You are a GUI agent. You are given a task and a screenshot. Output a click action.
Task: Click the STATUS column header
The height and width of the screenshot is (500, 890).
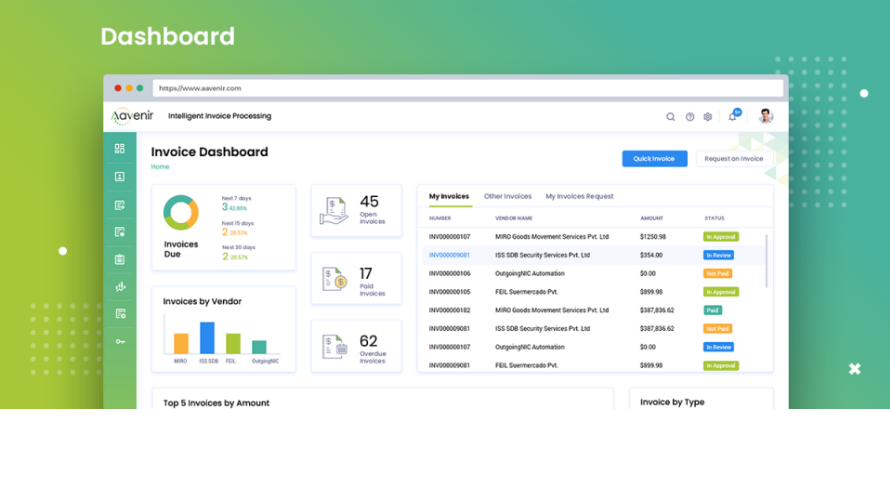point(714,218)
